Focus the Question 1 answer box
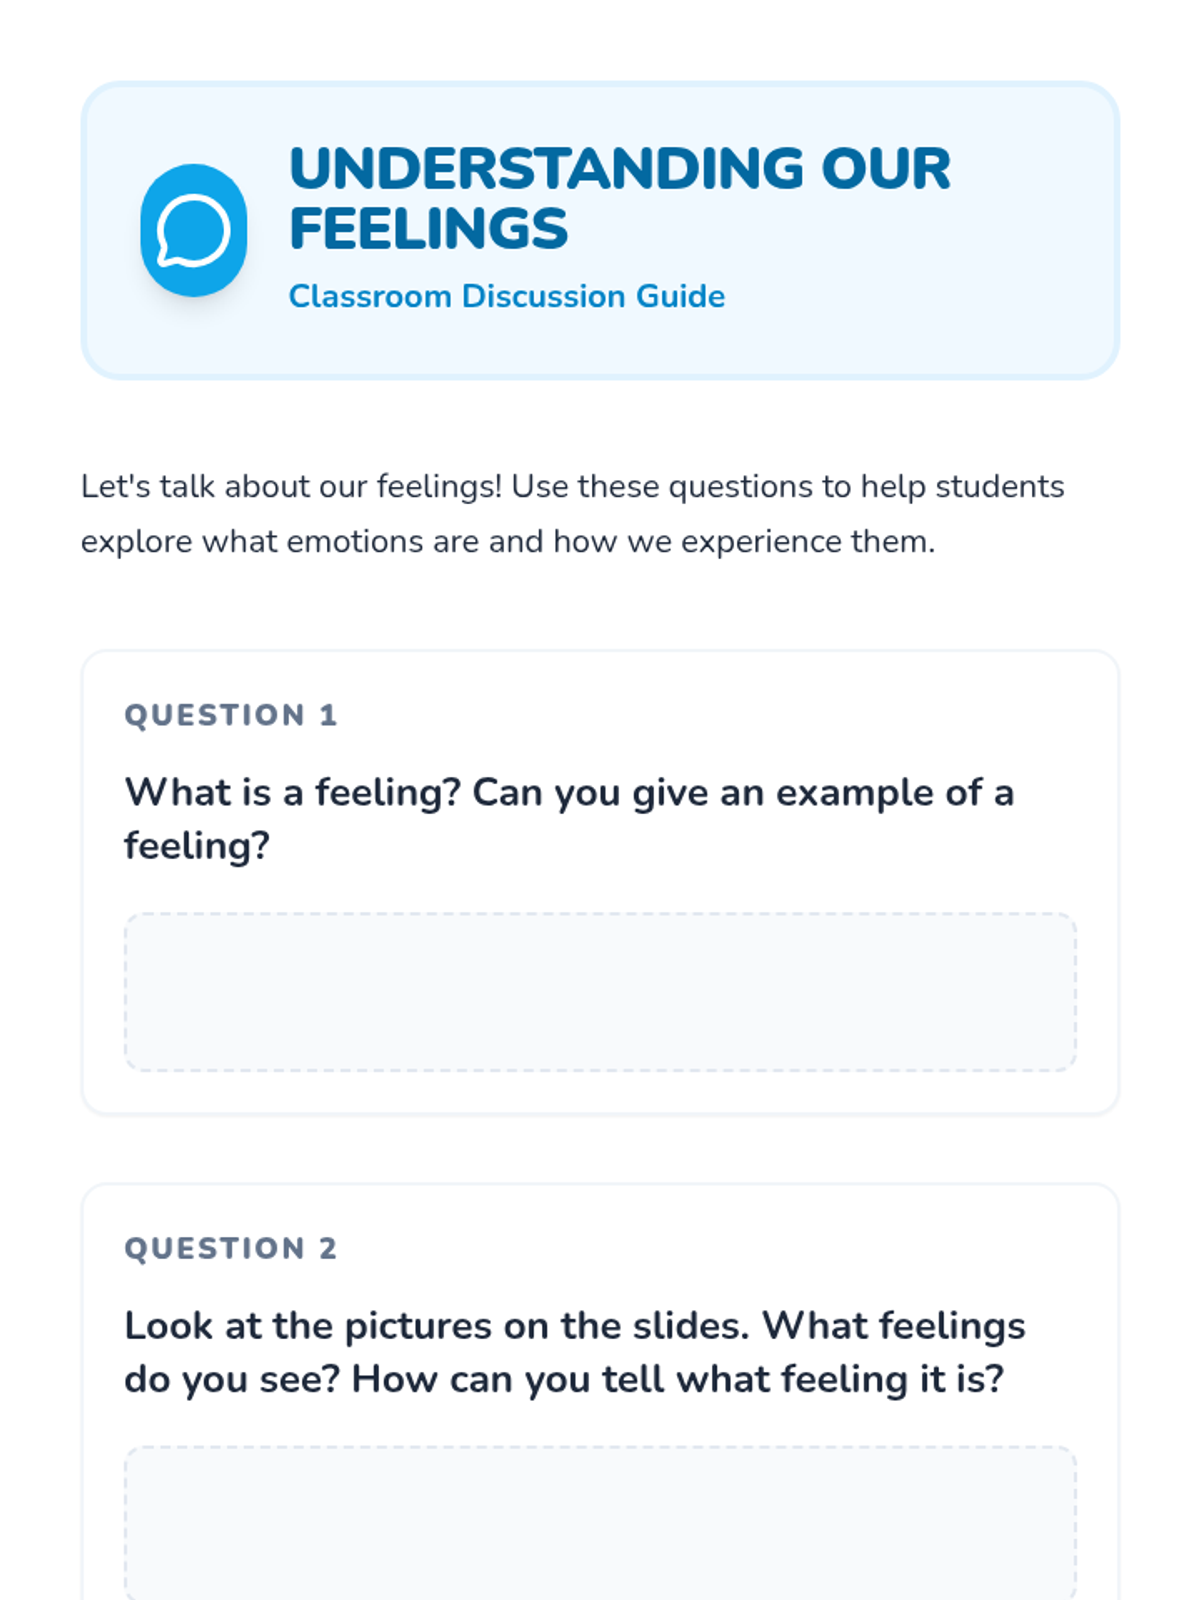Screen dimensions: 1200x1600 [x=600, y=991]
